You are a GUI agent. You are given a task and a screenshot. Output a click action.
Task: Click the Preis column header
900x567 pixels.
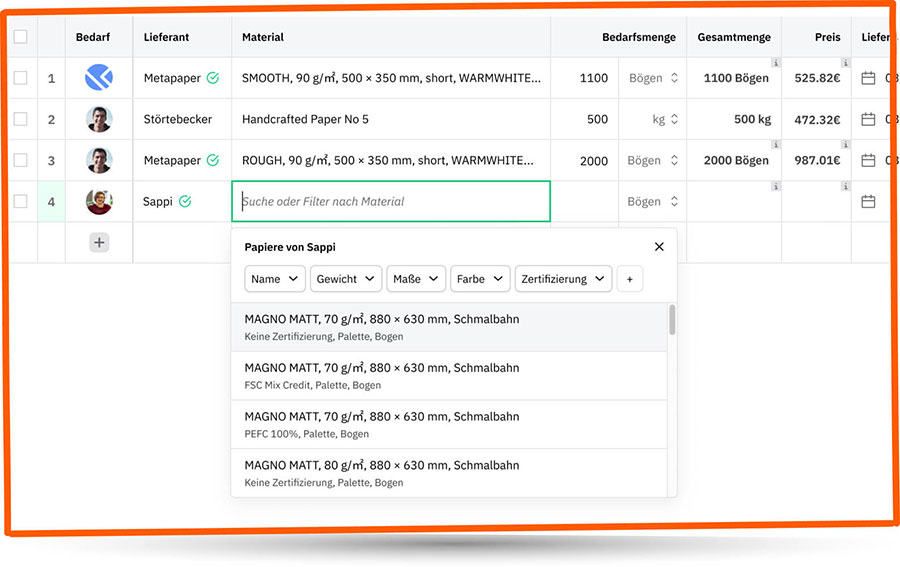(816, 37)
